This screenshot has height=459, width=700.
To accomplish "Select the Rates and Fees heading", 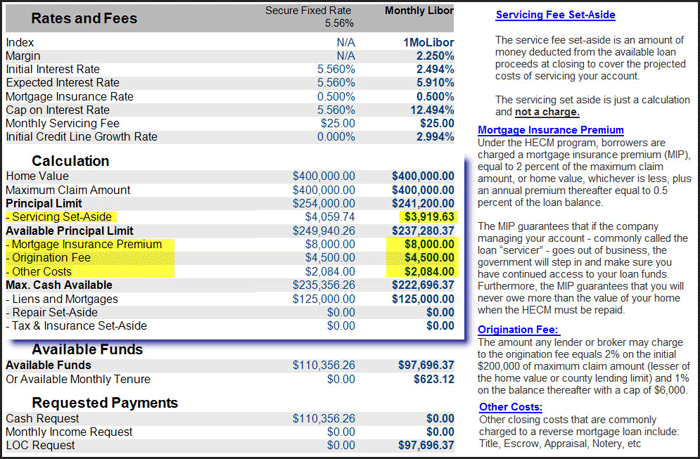I will point(84,18).
